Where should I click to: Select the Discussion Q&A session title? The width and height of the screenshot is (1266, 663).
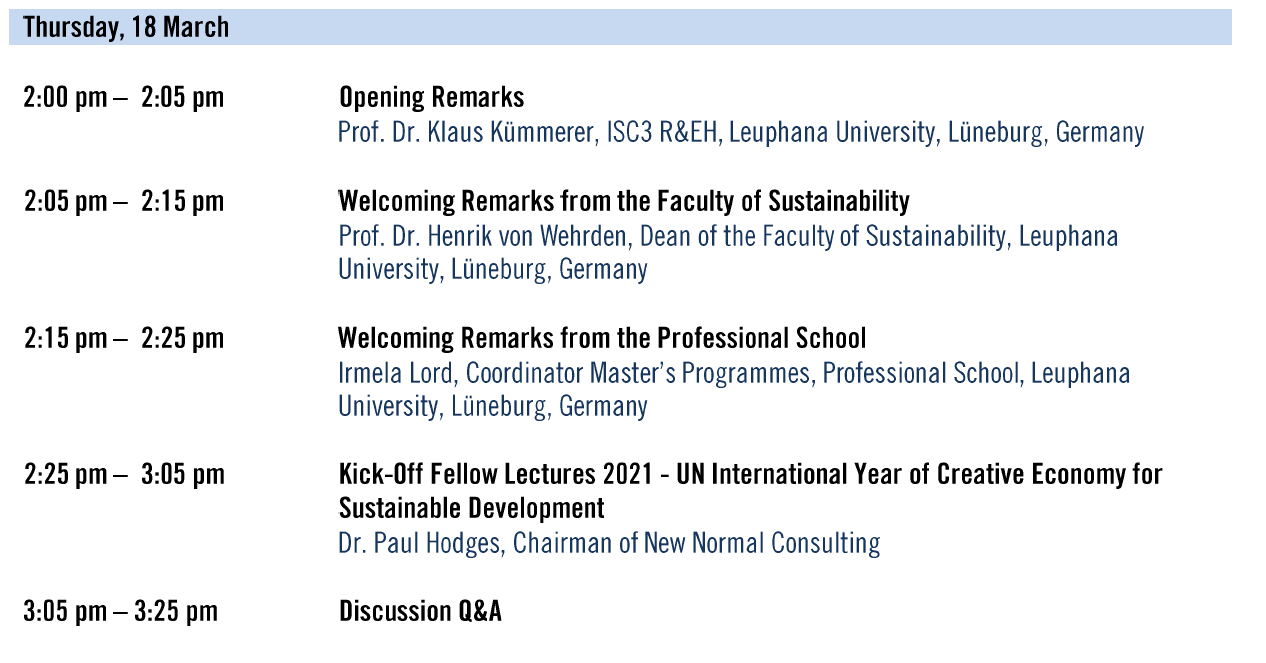[x=420, y=611]
